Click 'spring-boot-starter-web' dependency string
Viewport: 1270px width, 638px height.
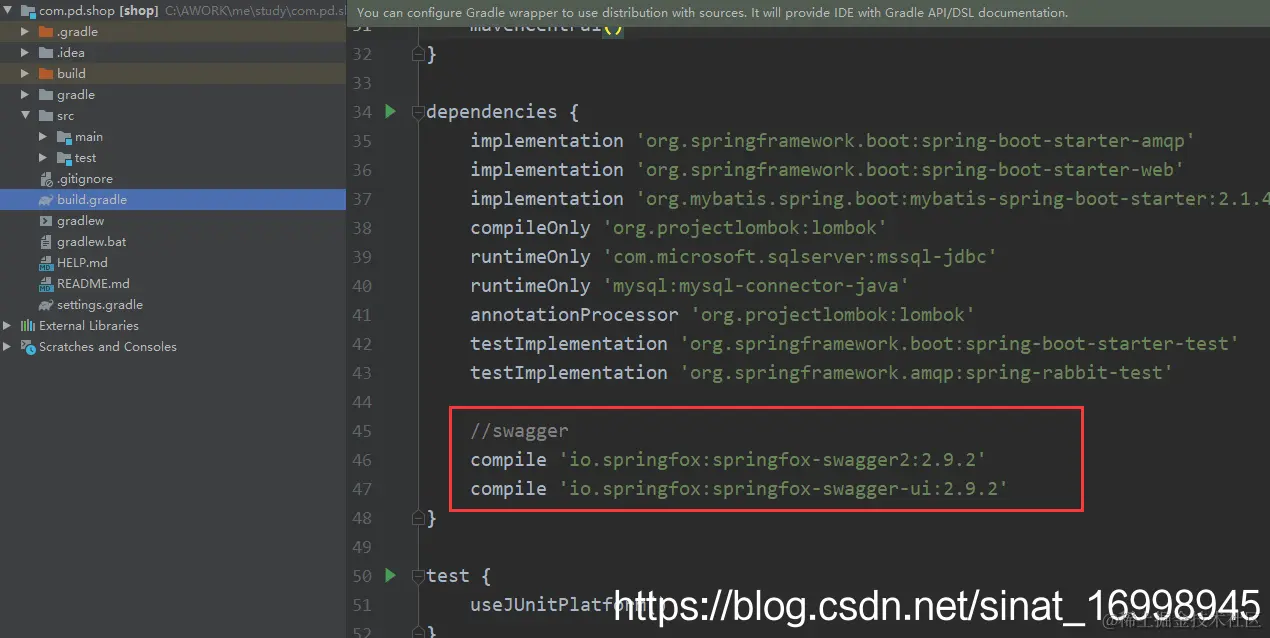910,169
